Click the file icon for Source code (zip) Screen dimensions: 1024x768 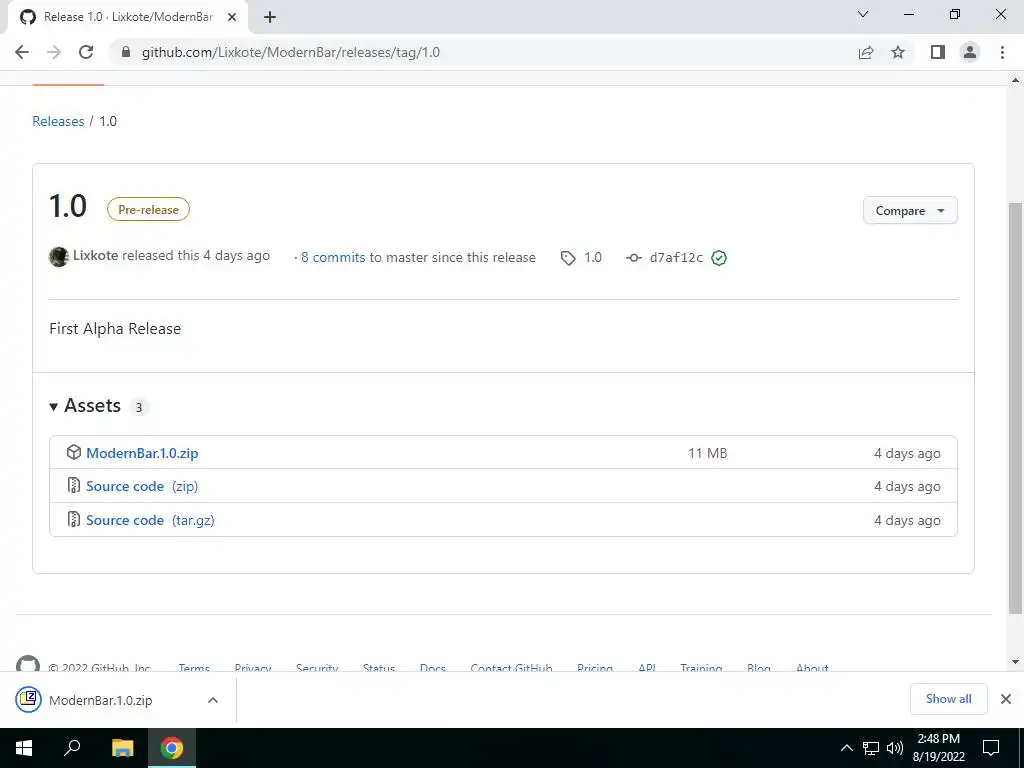(74, 485)
